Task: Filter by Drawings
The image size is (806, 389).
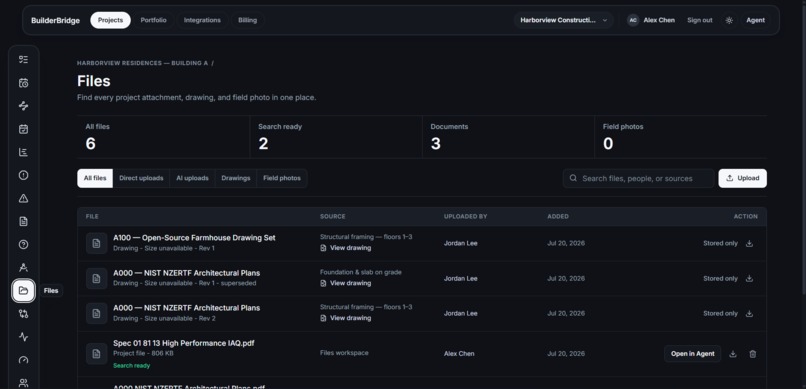Action: coord(235,178)
